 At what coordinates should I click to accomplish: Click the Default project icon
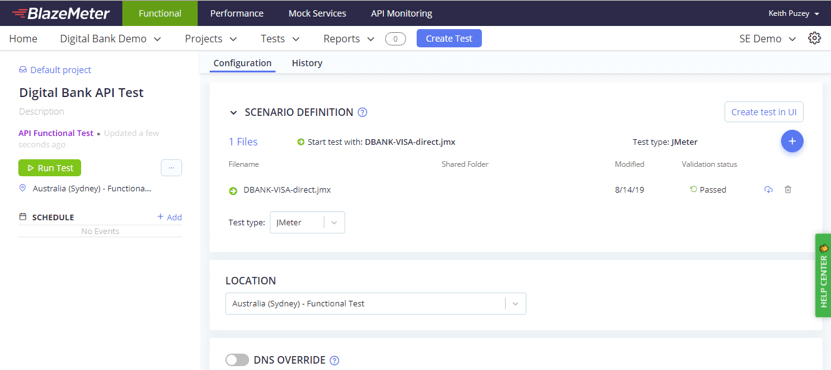(x=23, y=70)
